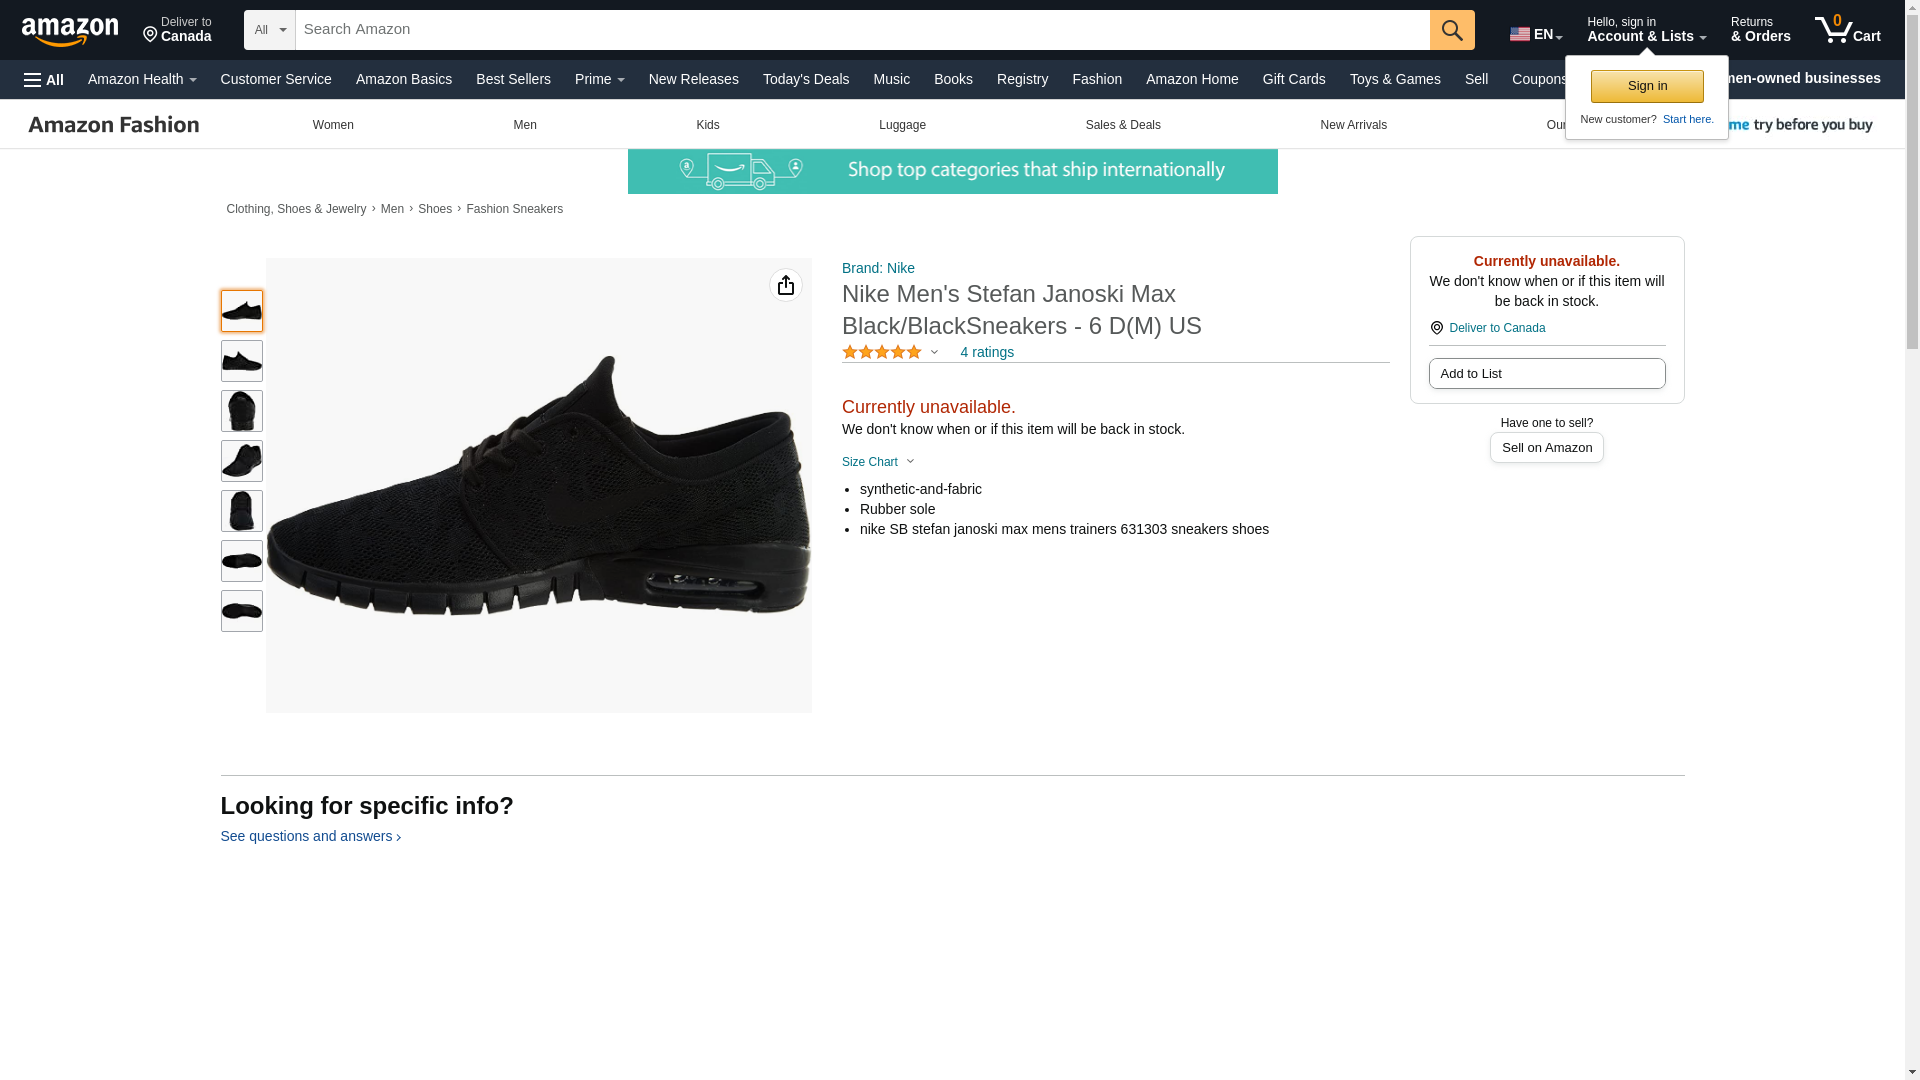Open the search category All dropdown
The height and width of the screenshot is (1080, 1920).
click(x=269, y=30)
